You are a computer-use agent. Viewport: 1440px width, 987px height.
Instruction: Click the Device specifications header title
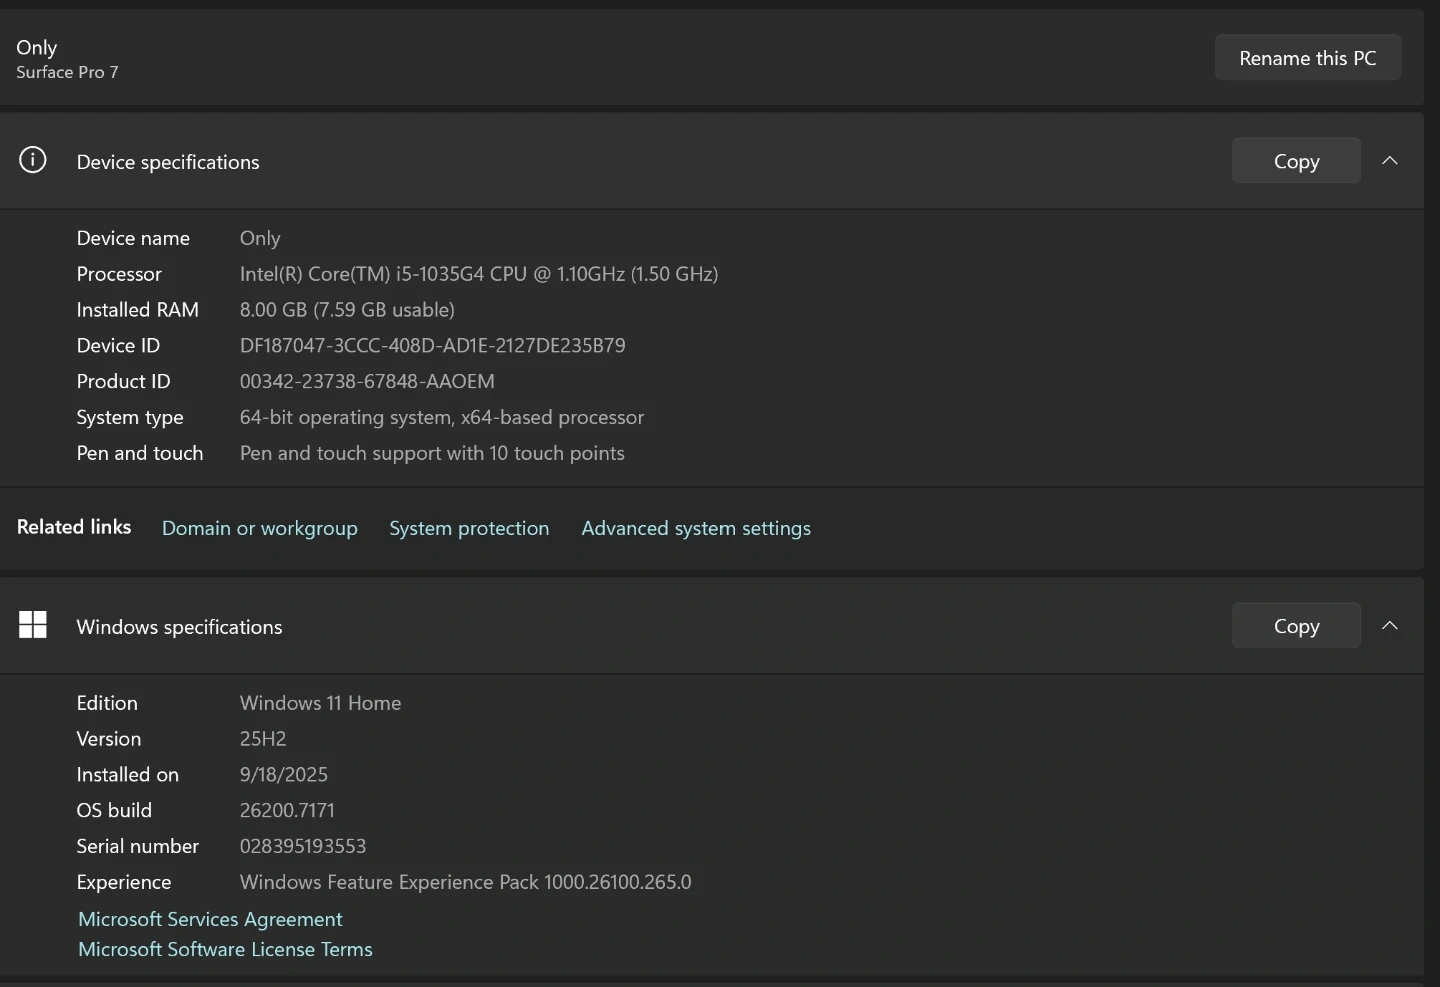[168, 162]
